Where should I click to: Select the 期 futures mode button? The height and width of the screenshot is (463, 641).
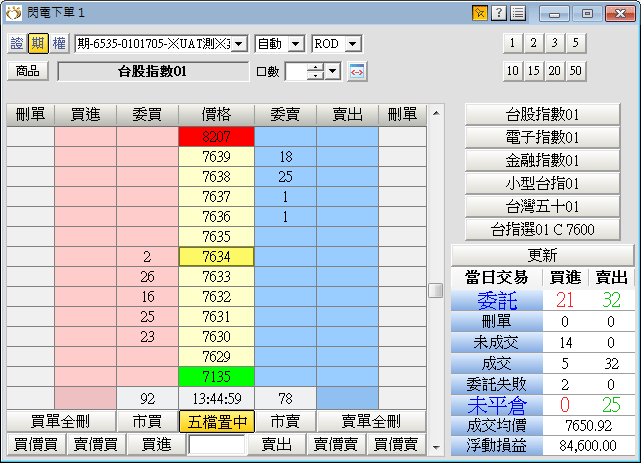click(x=38, y=44)
